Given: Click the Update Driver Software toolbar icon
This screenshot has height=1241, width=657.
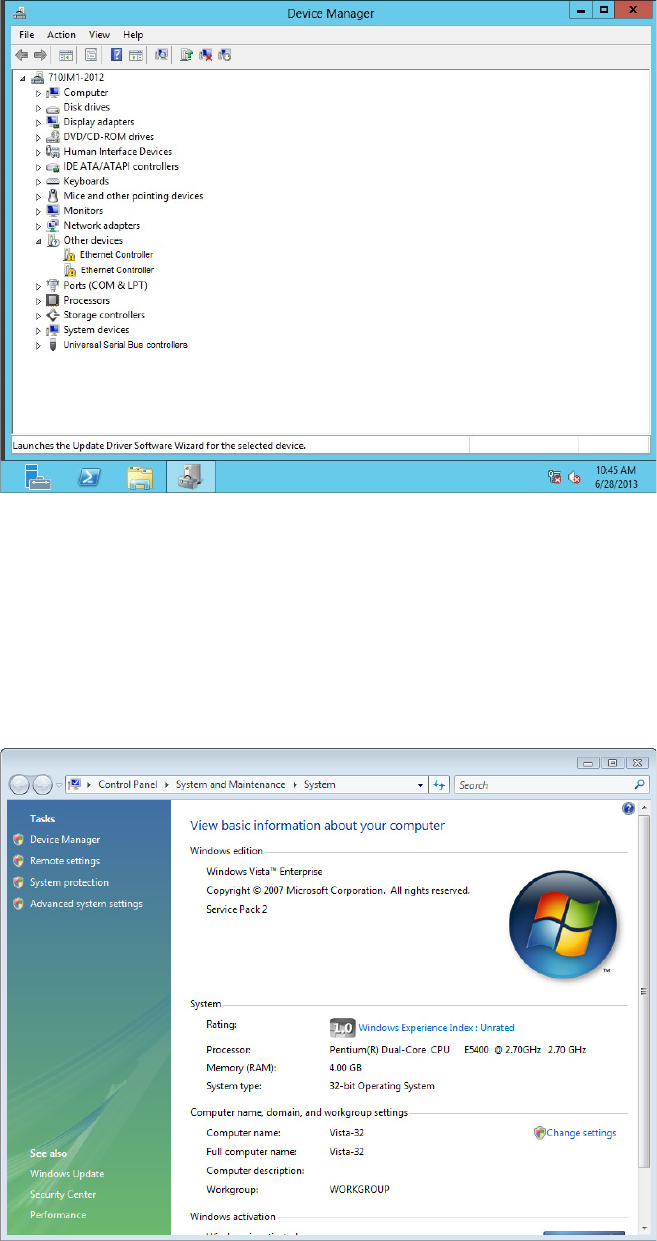Looking at the screenshot, I should tap(186, 55).
